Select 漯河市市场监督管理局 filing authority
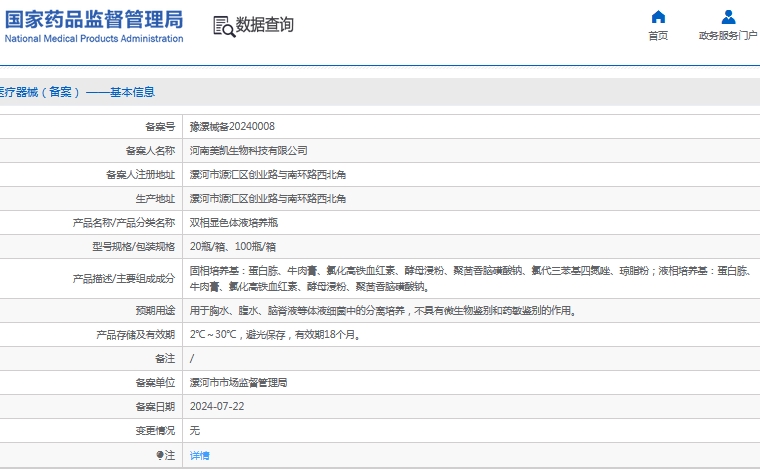Image resolution: width=760 pixels, height=472 pixels. (x=238, y=382)
